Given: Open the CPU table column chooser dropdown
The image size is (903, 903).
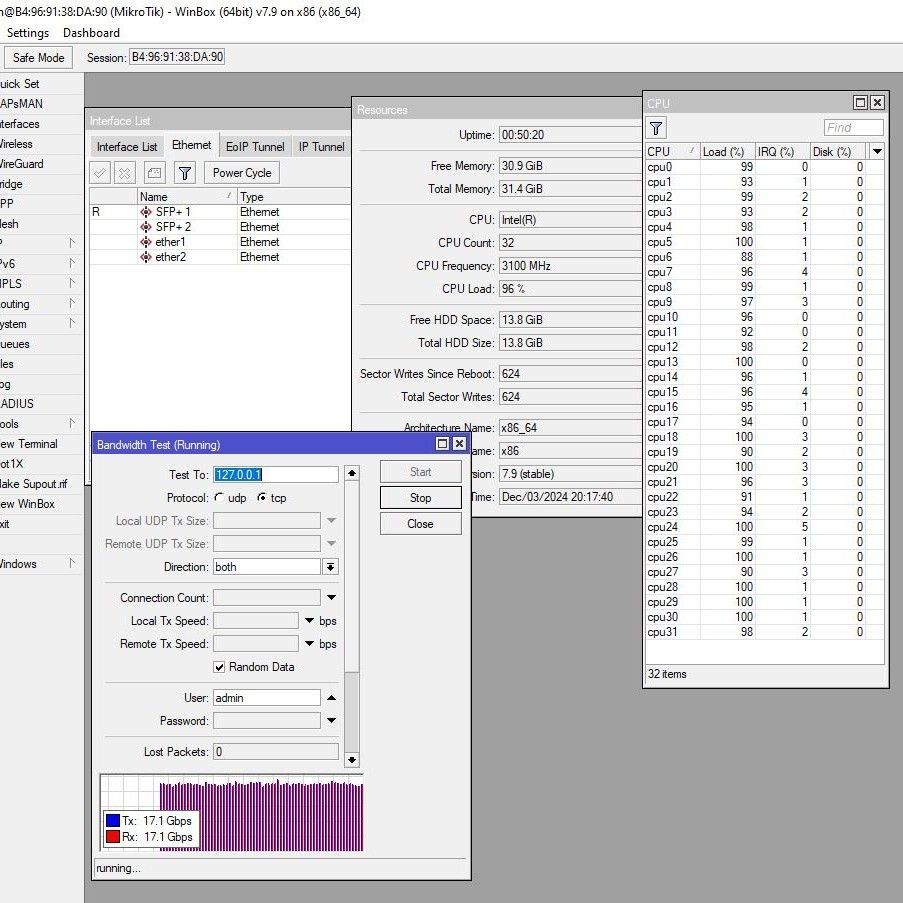Looking at the screenshot, I should coord(877,151).
